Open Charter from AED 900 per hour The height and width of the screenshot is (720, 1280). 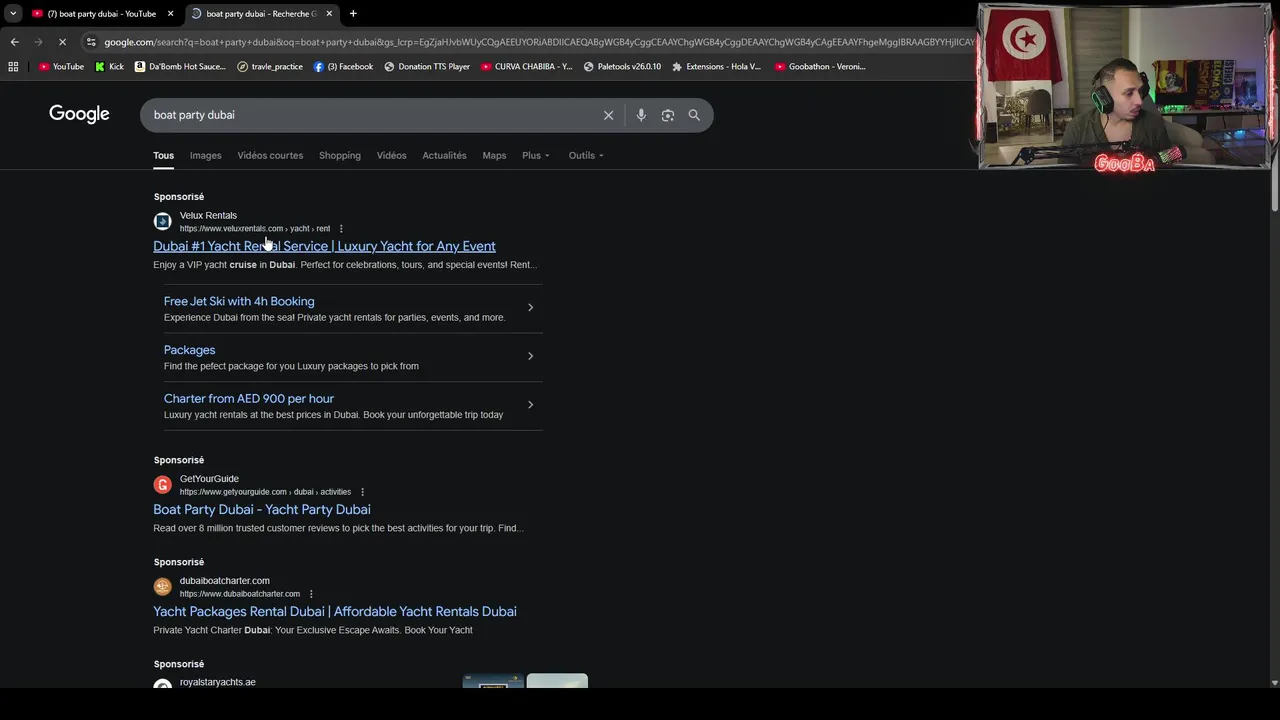[249, 398]
